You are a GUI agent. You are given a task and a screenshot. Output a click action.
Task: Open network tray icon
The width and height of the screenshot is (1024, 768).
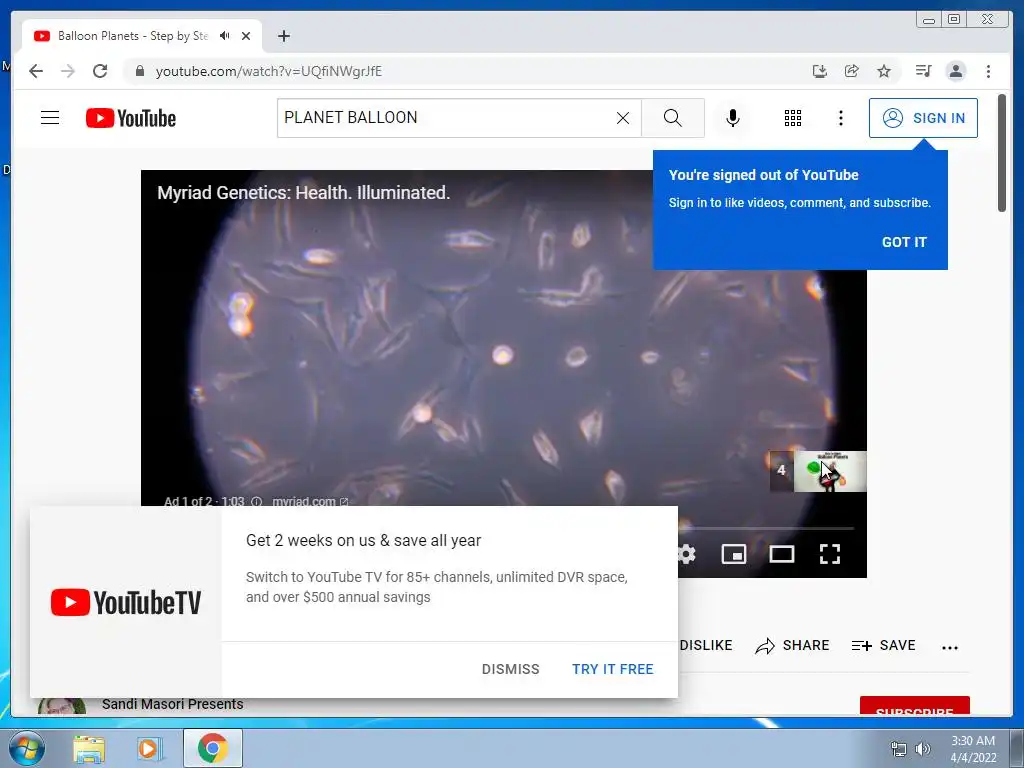tap(899, 749)
